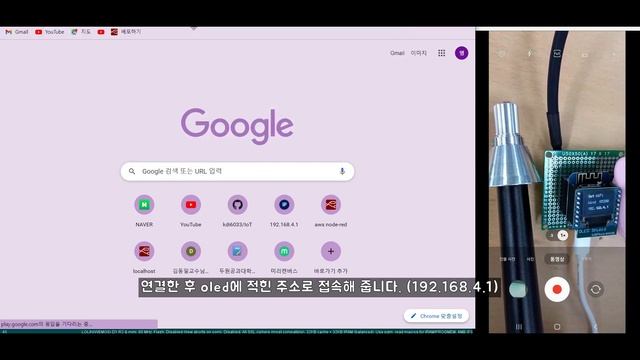Open the localhost shortcut tile
The width and height of the screenshot is (640, 360).
point(144,257)
